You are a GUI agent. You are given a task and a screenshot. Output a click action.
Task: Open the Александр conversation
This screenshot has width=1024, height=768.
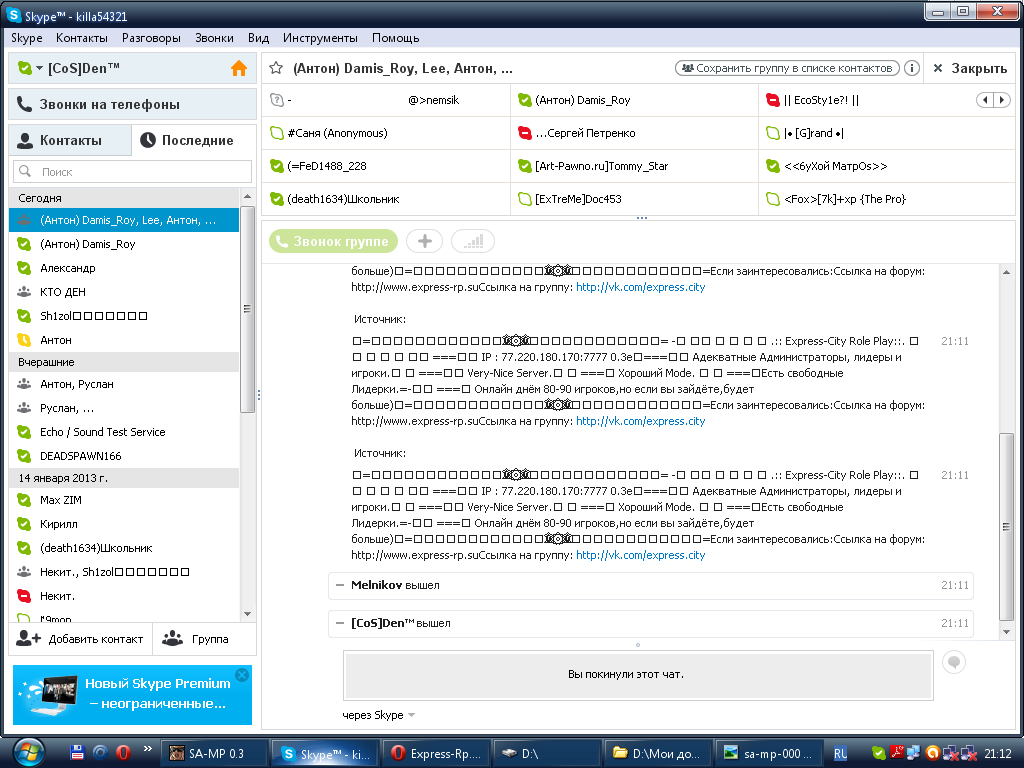tap(124, 268)
